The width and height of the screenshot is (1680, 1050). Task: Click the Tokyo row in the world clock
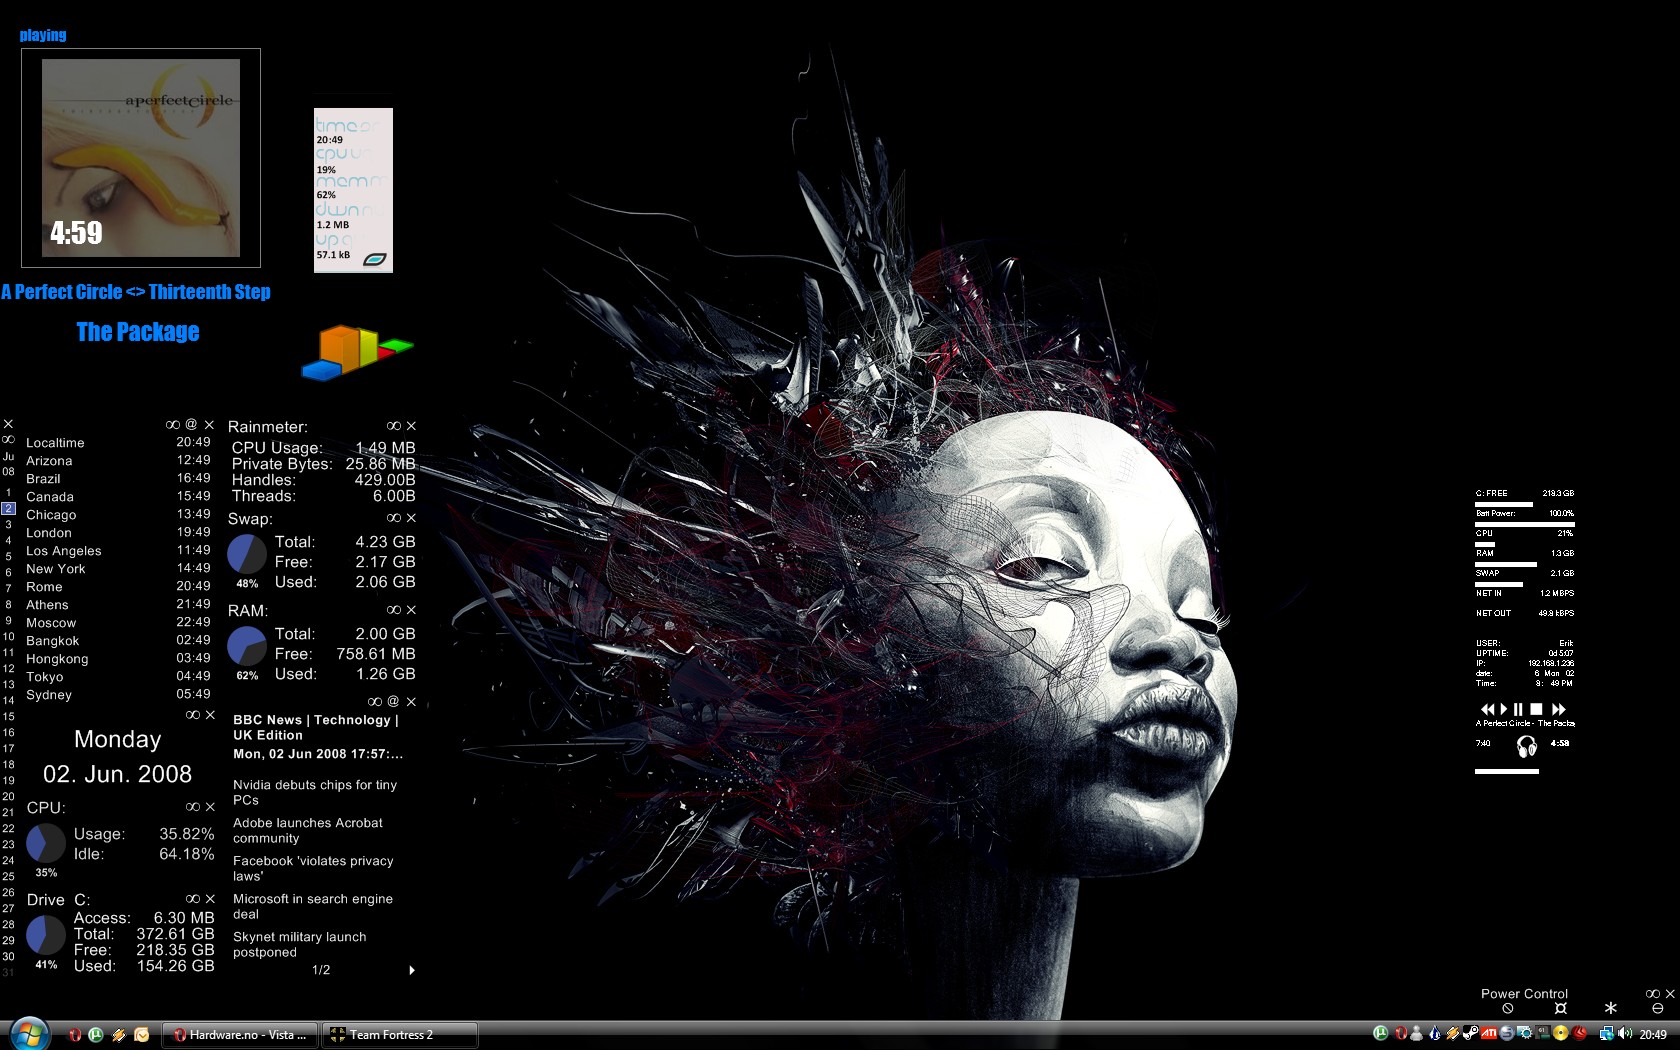point(118,677)
